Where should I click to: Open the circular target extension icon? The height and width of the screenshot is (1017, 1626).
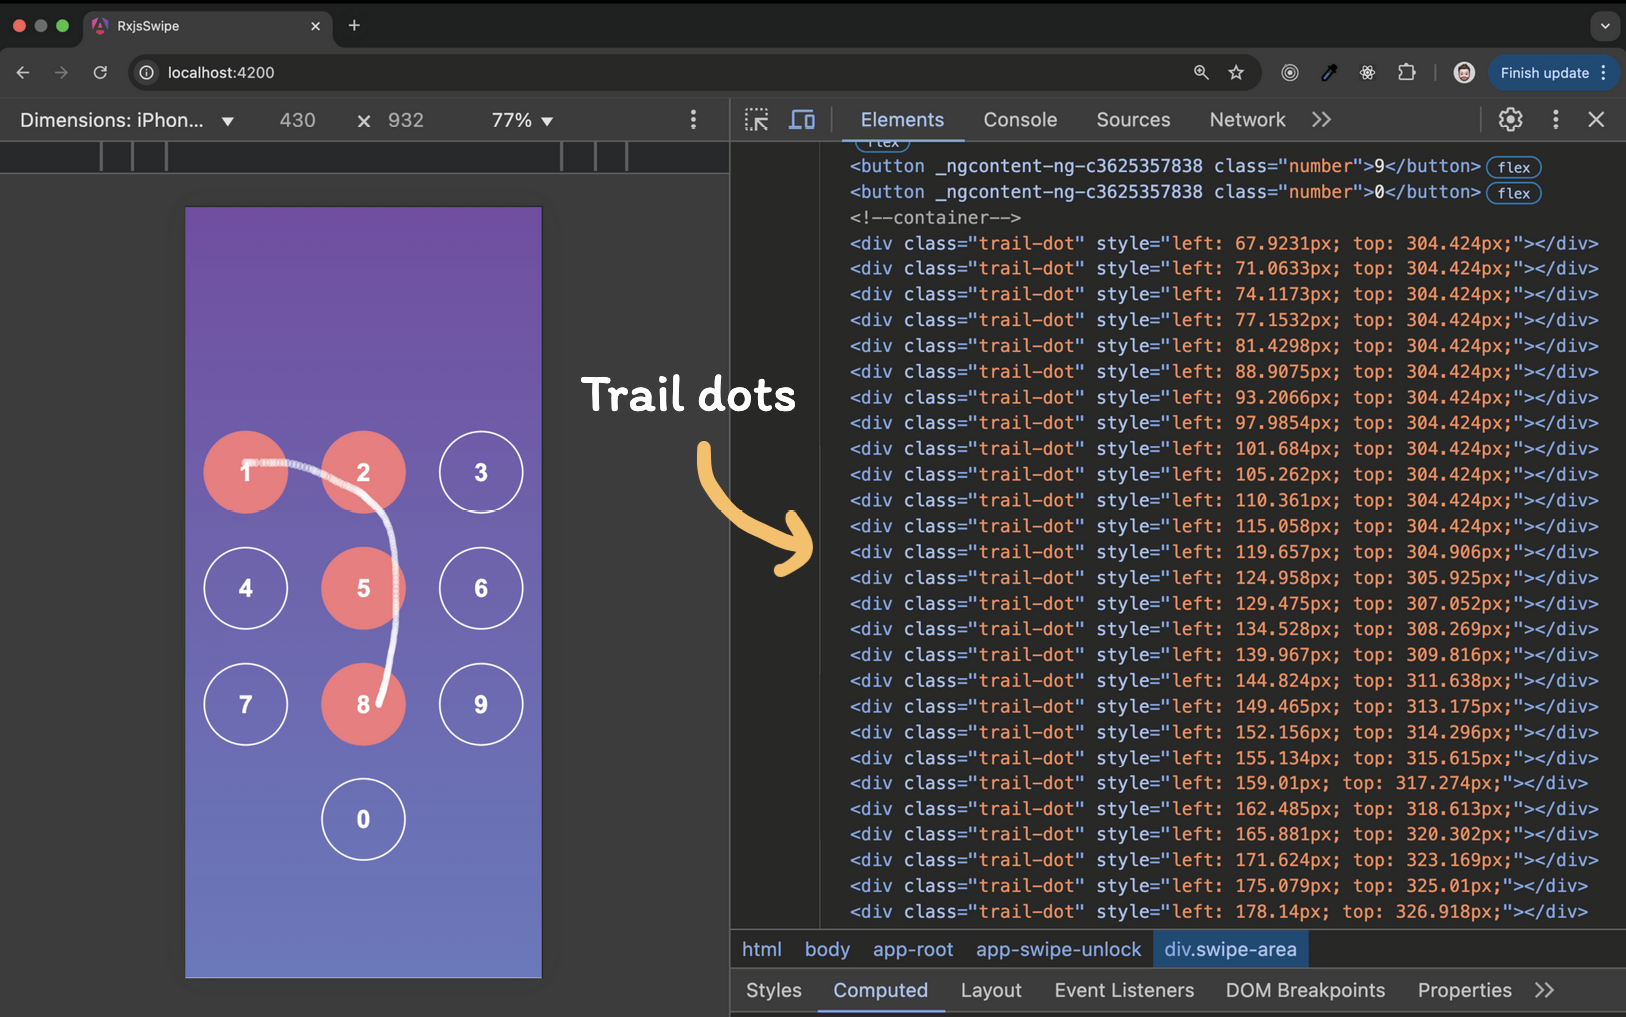pos(1290,72)
